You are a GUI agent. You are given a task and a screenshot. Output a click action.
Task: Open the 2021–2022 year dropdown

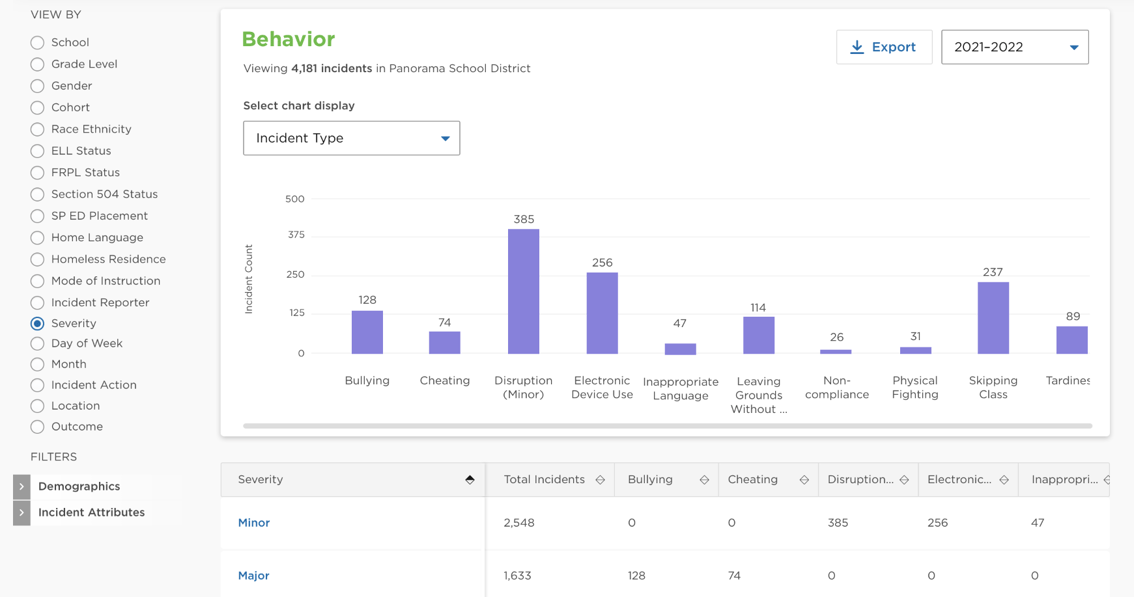1014,47
